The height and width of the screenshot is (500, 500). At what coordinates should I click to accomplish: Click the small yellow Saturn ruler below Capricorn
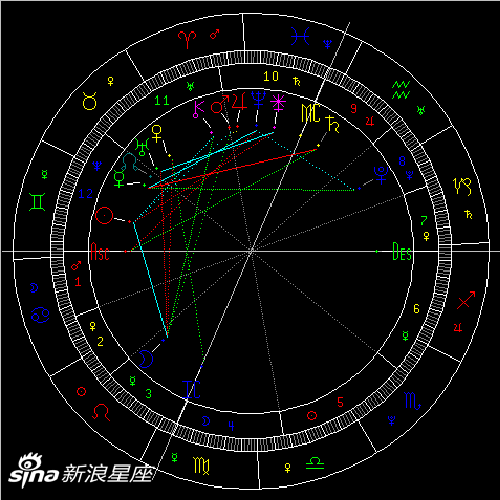tap(468, 214)
